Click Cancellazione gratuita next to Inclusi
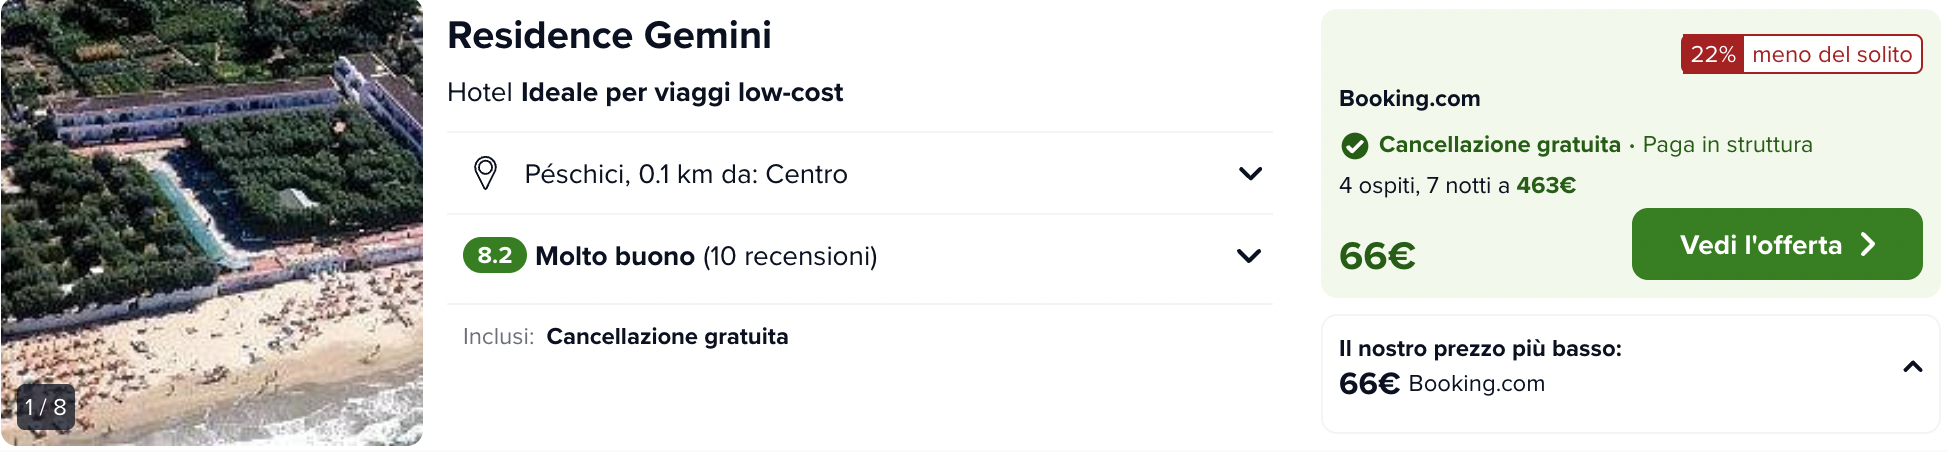This screenshot has width=1948, height=452. [667, 337]
